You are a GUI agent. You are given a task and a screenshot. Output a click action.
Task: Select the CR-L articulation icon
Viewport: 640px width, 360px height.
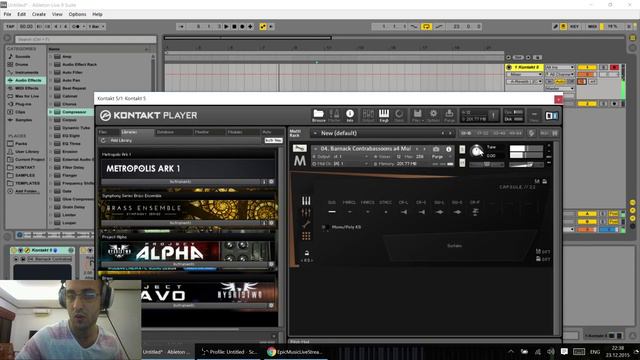[x=404, y=212]
